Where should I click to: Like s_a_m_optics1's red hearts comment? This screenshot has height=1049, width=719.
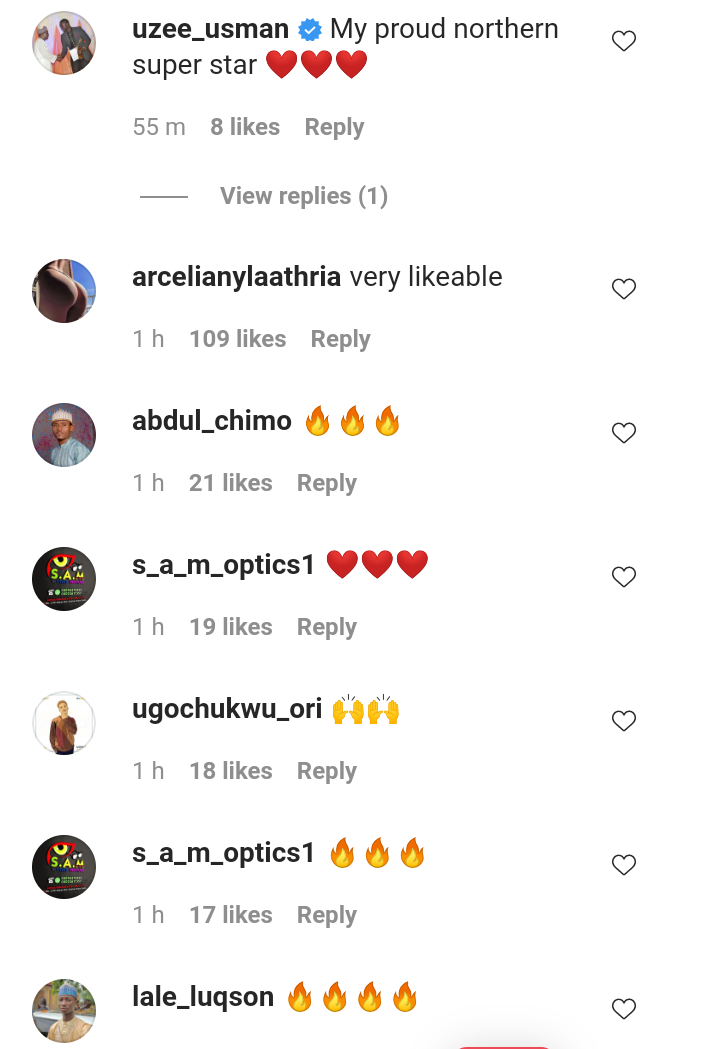coord(623,576)
